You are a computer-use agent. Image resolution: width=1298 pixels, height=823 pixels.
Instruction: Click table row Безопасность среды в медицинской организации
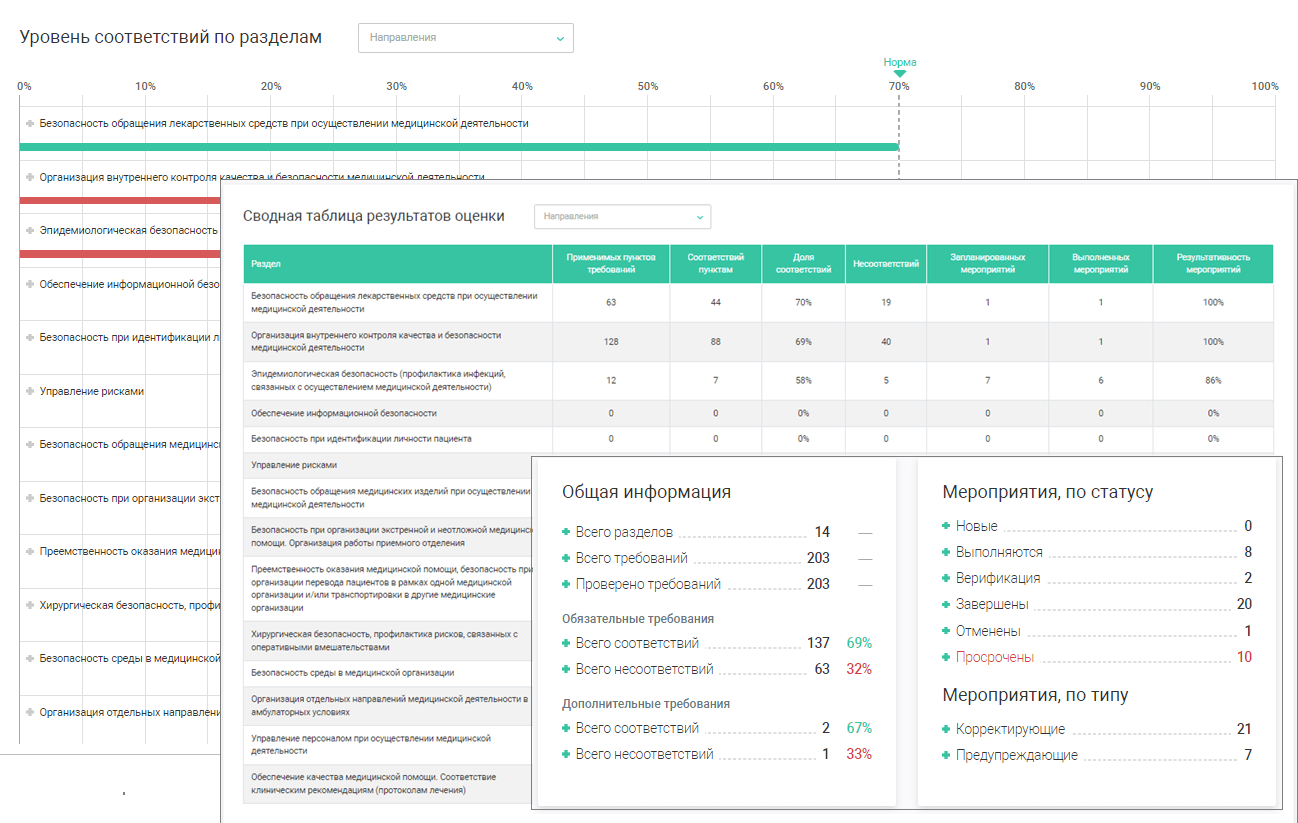coord(388,673)
